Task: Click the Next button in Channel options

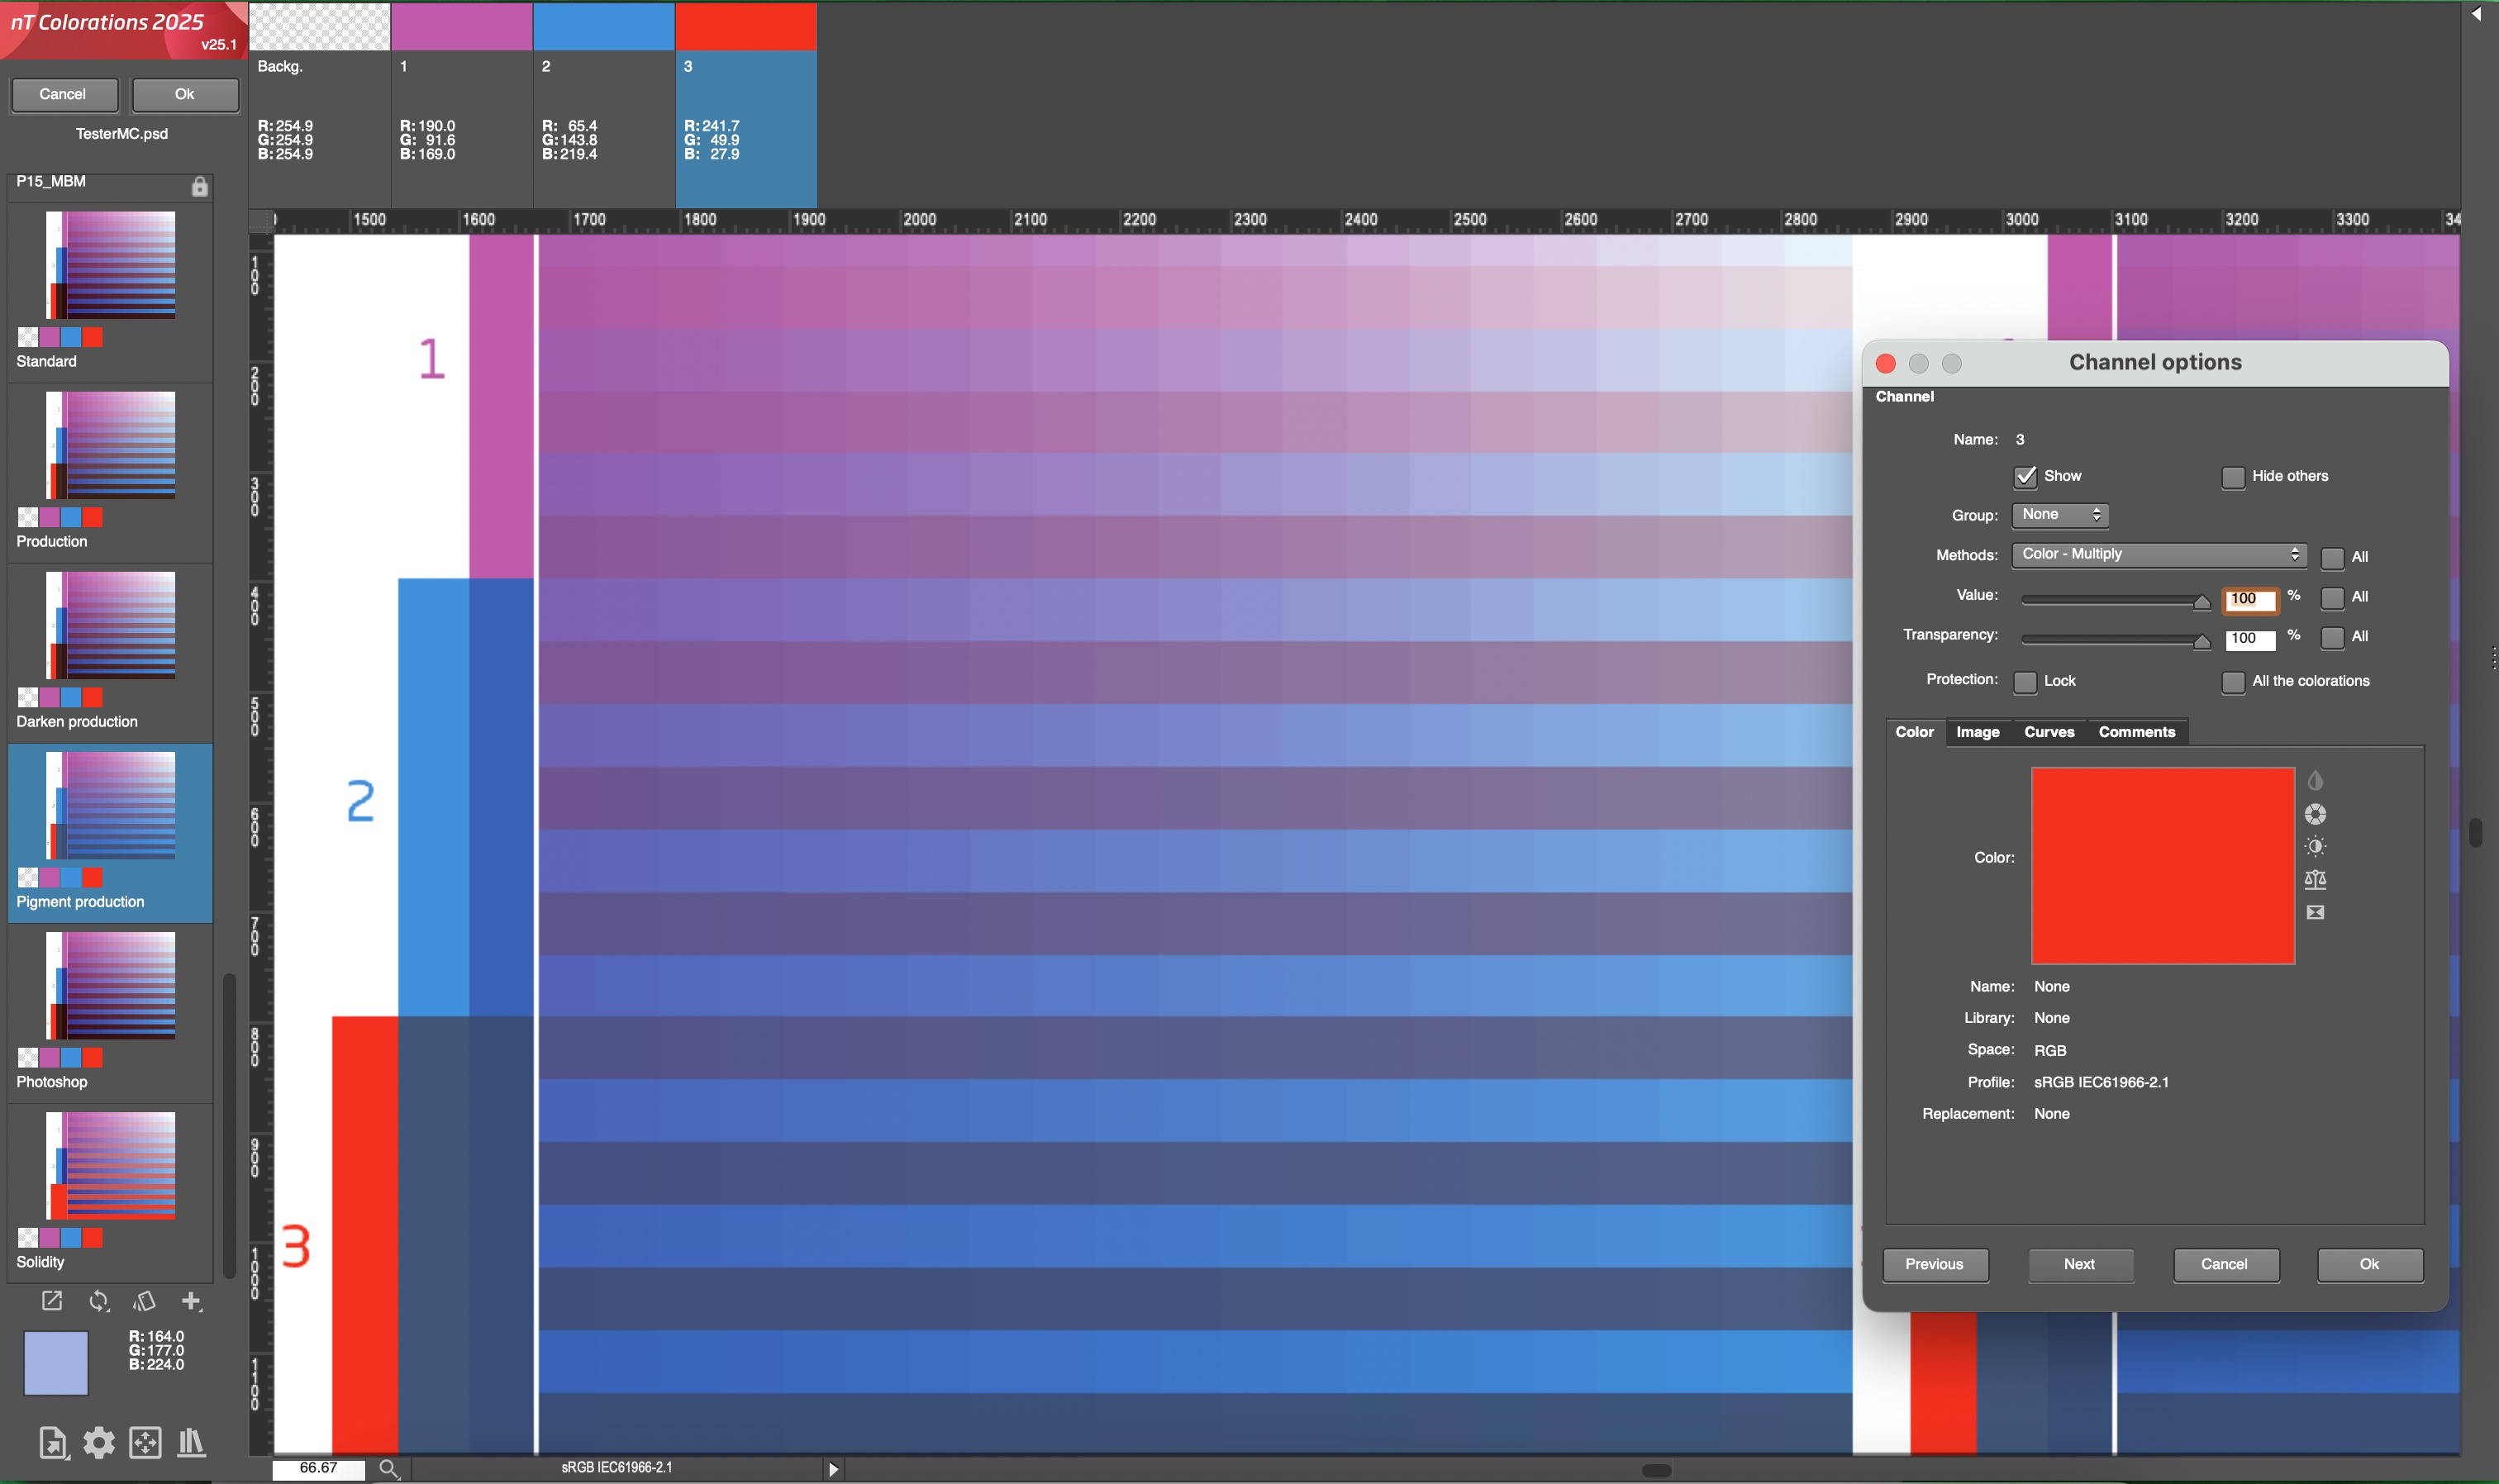Action: (x=2079, y=1264)
